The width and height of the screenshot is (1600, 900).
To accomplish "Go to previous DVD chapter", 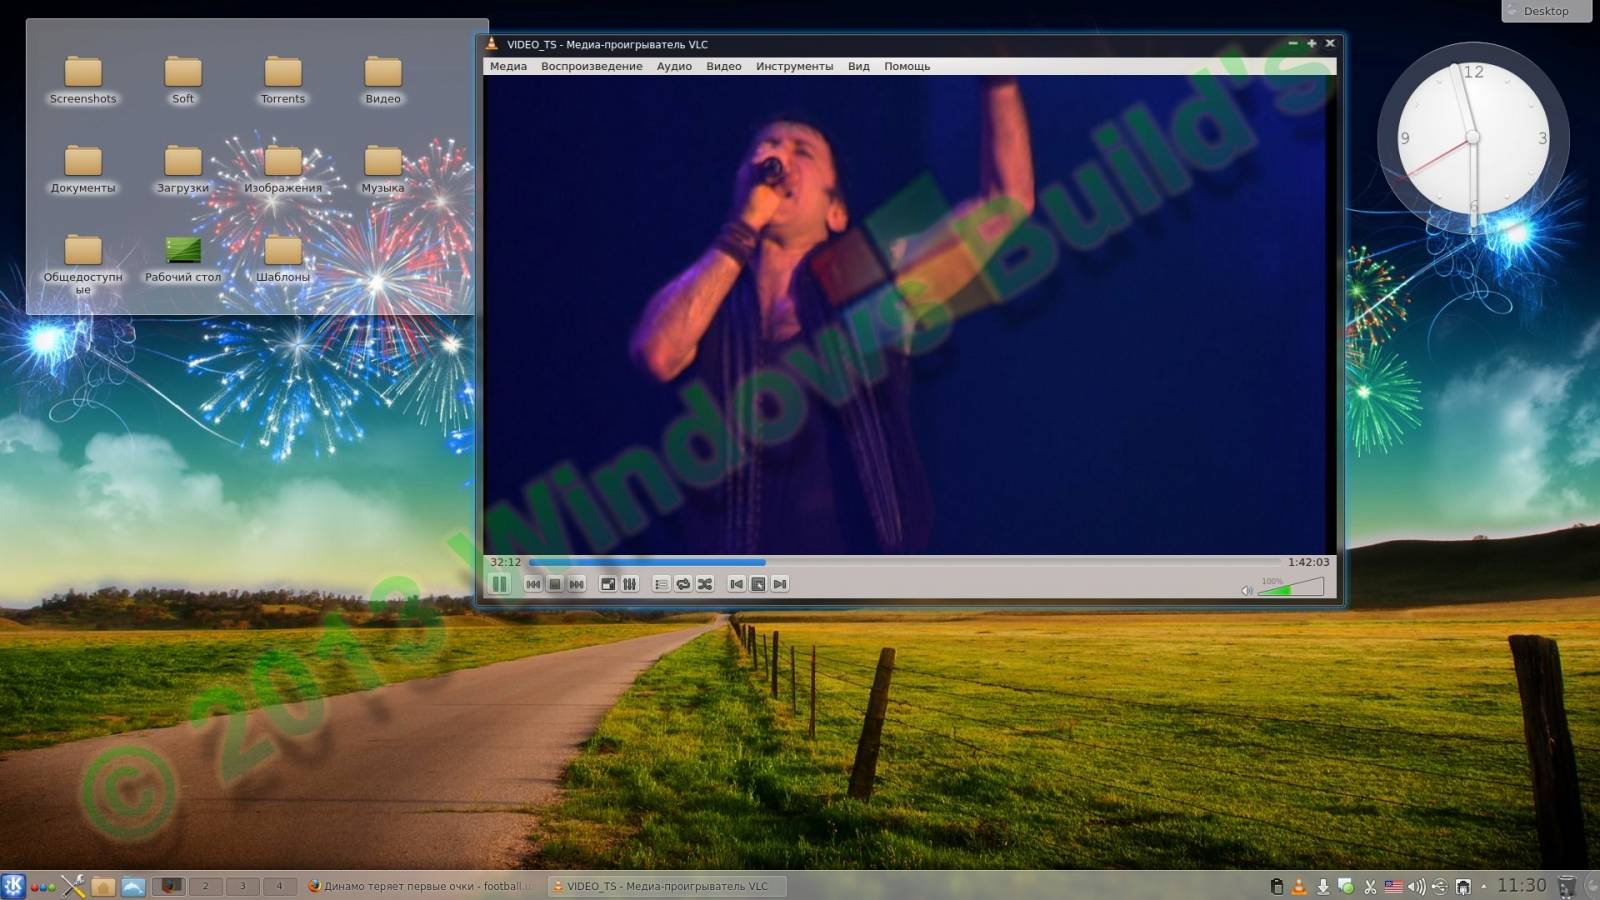I will coord(737,584).
